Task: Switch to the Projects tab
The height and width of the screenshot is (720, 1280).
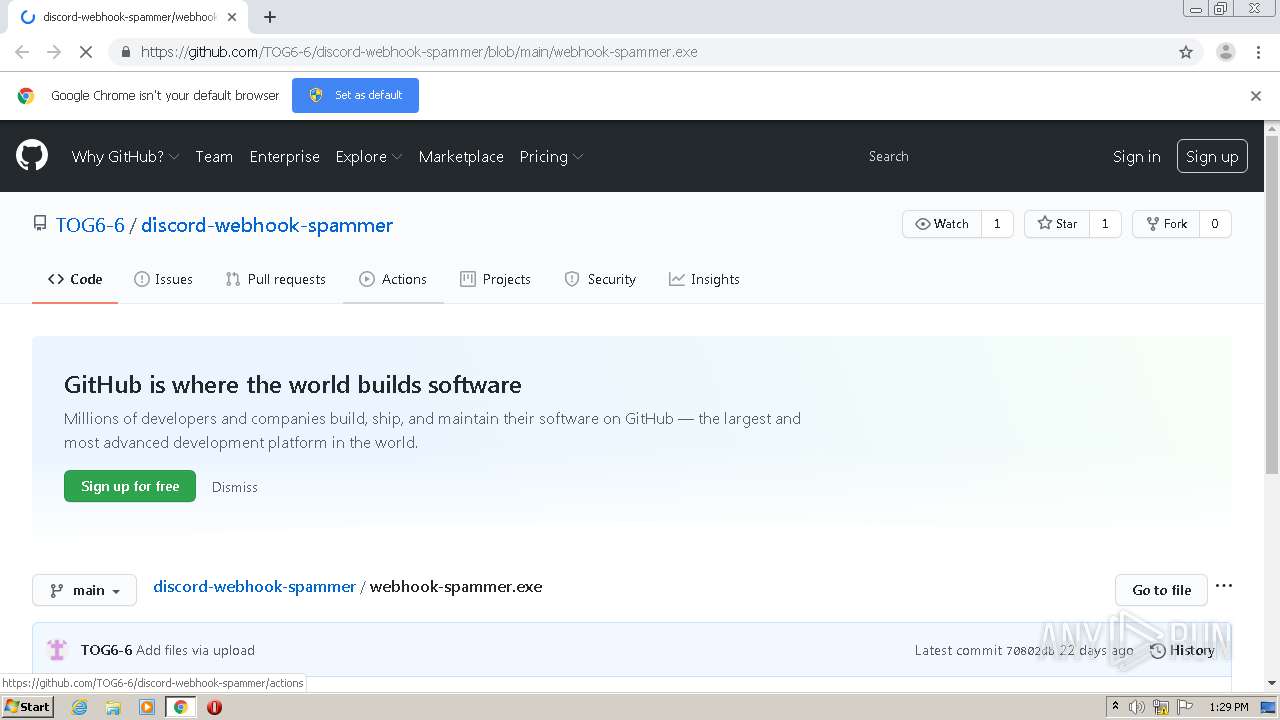Action: 495,279
